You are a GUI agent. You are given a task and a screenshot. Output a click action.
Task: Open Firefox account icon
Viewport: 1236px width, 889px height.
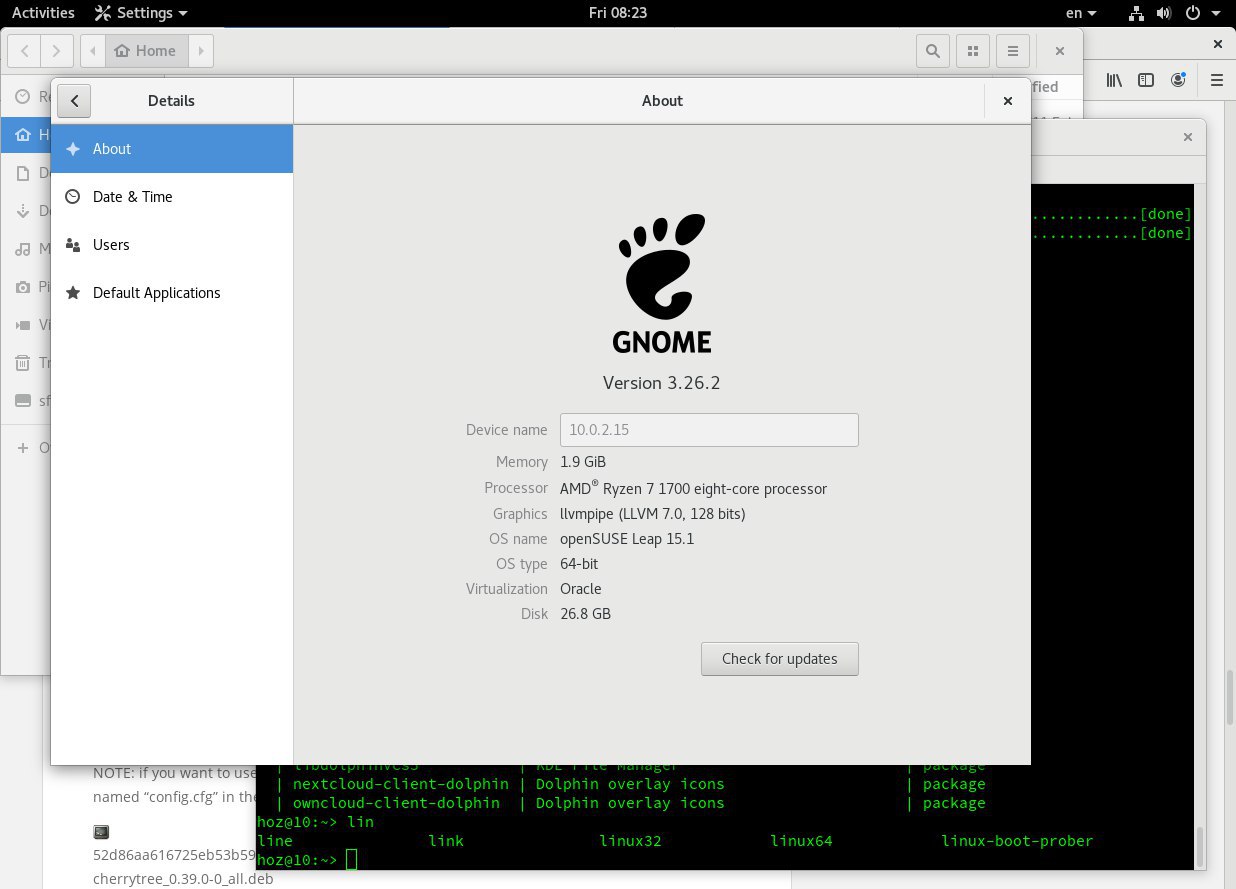coord(1180,80)
